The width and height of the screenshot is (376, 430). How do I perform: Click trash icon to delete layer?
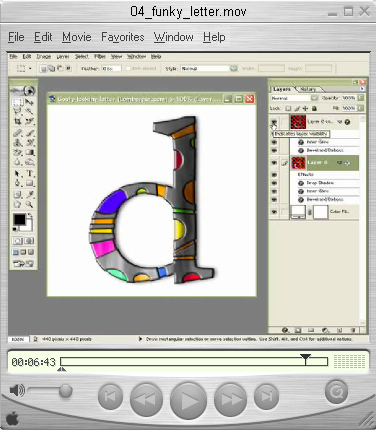(353, 330)
